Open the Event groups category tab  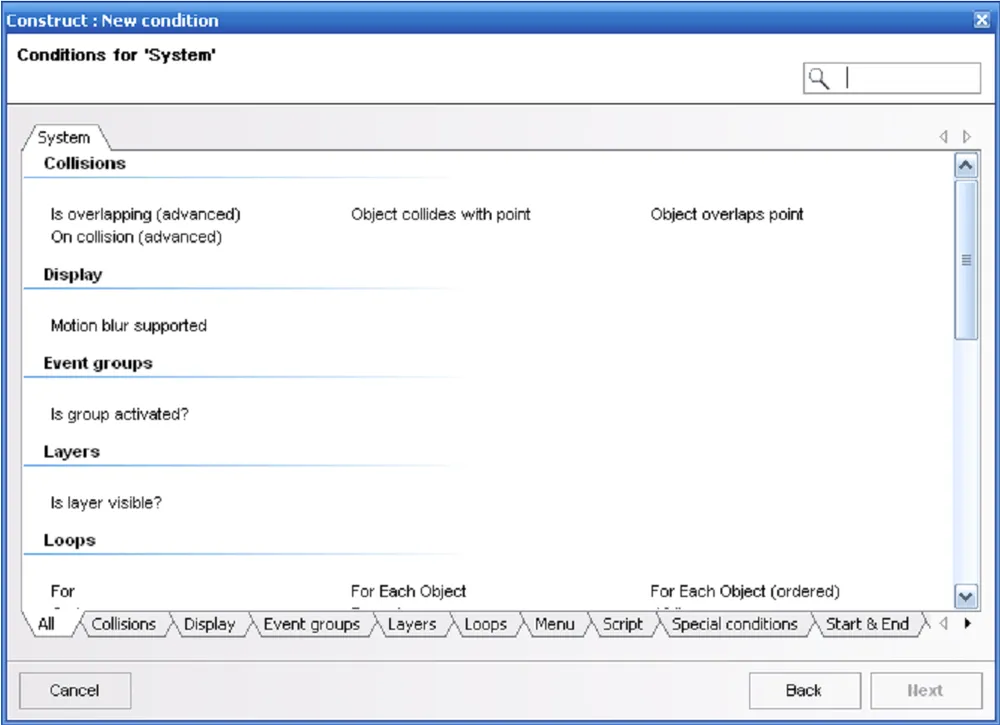pyautogui.click(x=312, y=624)
